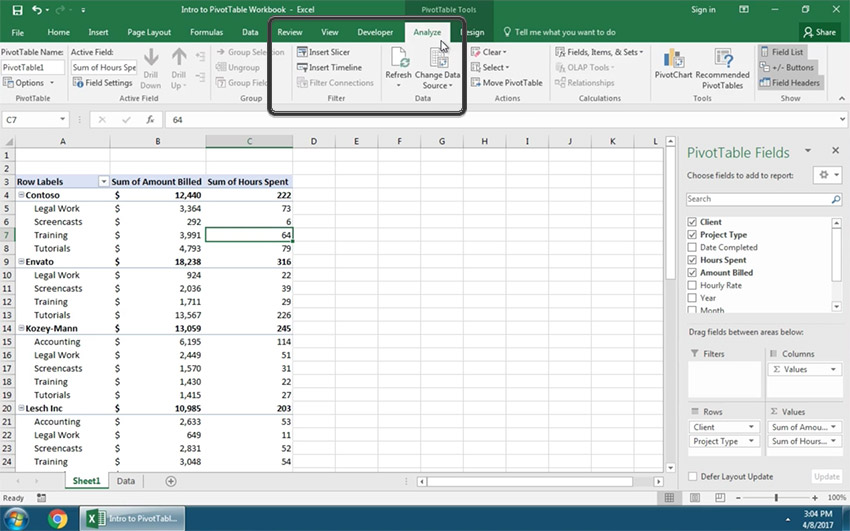Click the new sheet plus icon
Screen dimensions: 850x531
coord(171,481)
